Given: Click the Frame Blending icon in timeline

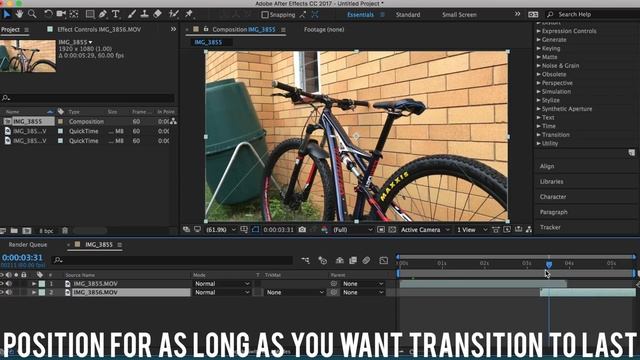Looking at the screenshot, I should (x=353, y=260).
